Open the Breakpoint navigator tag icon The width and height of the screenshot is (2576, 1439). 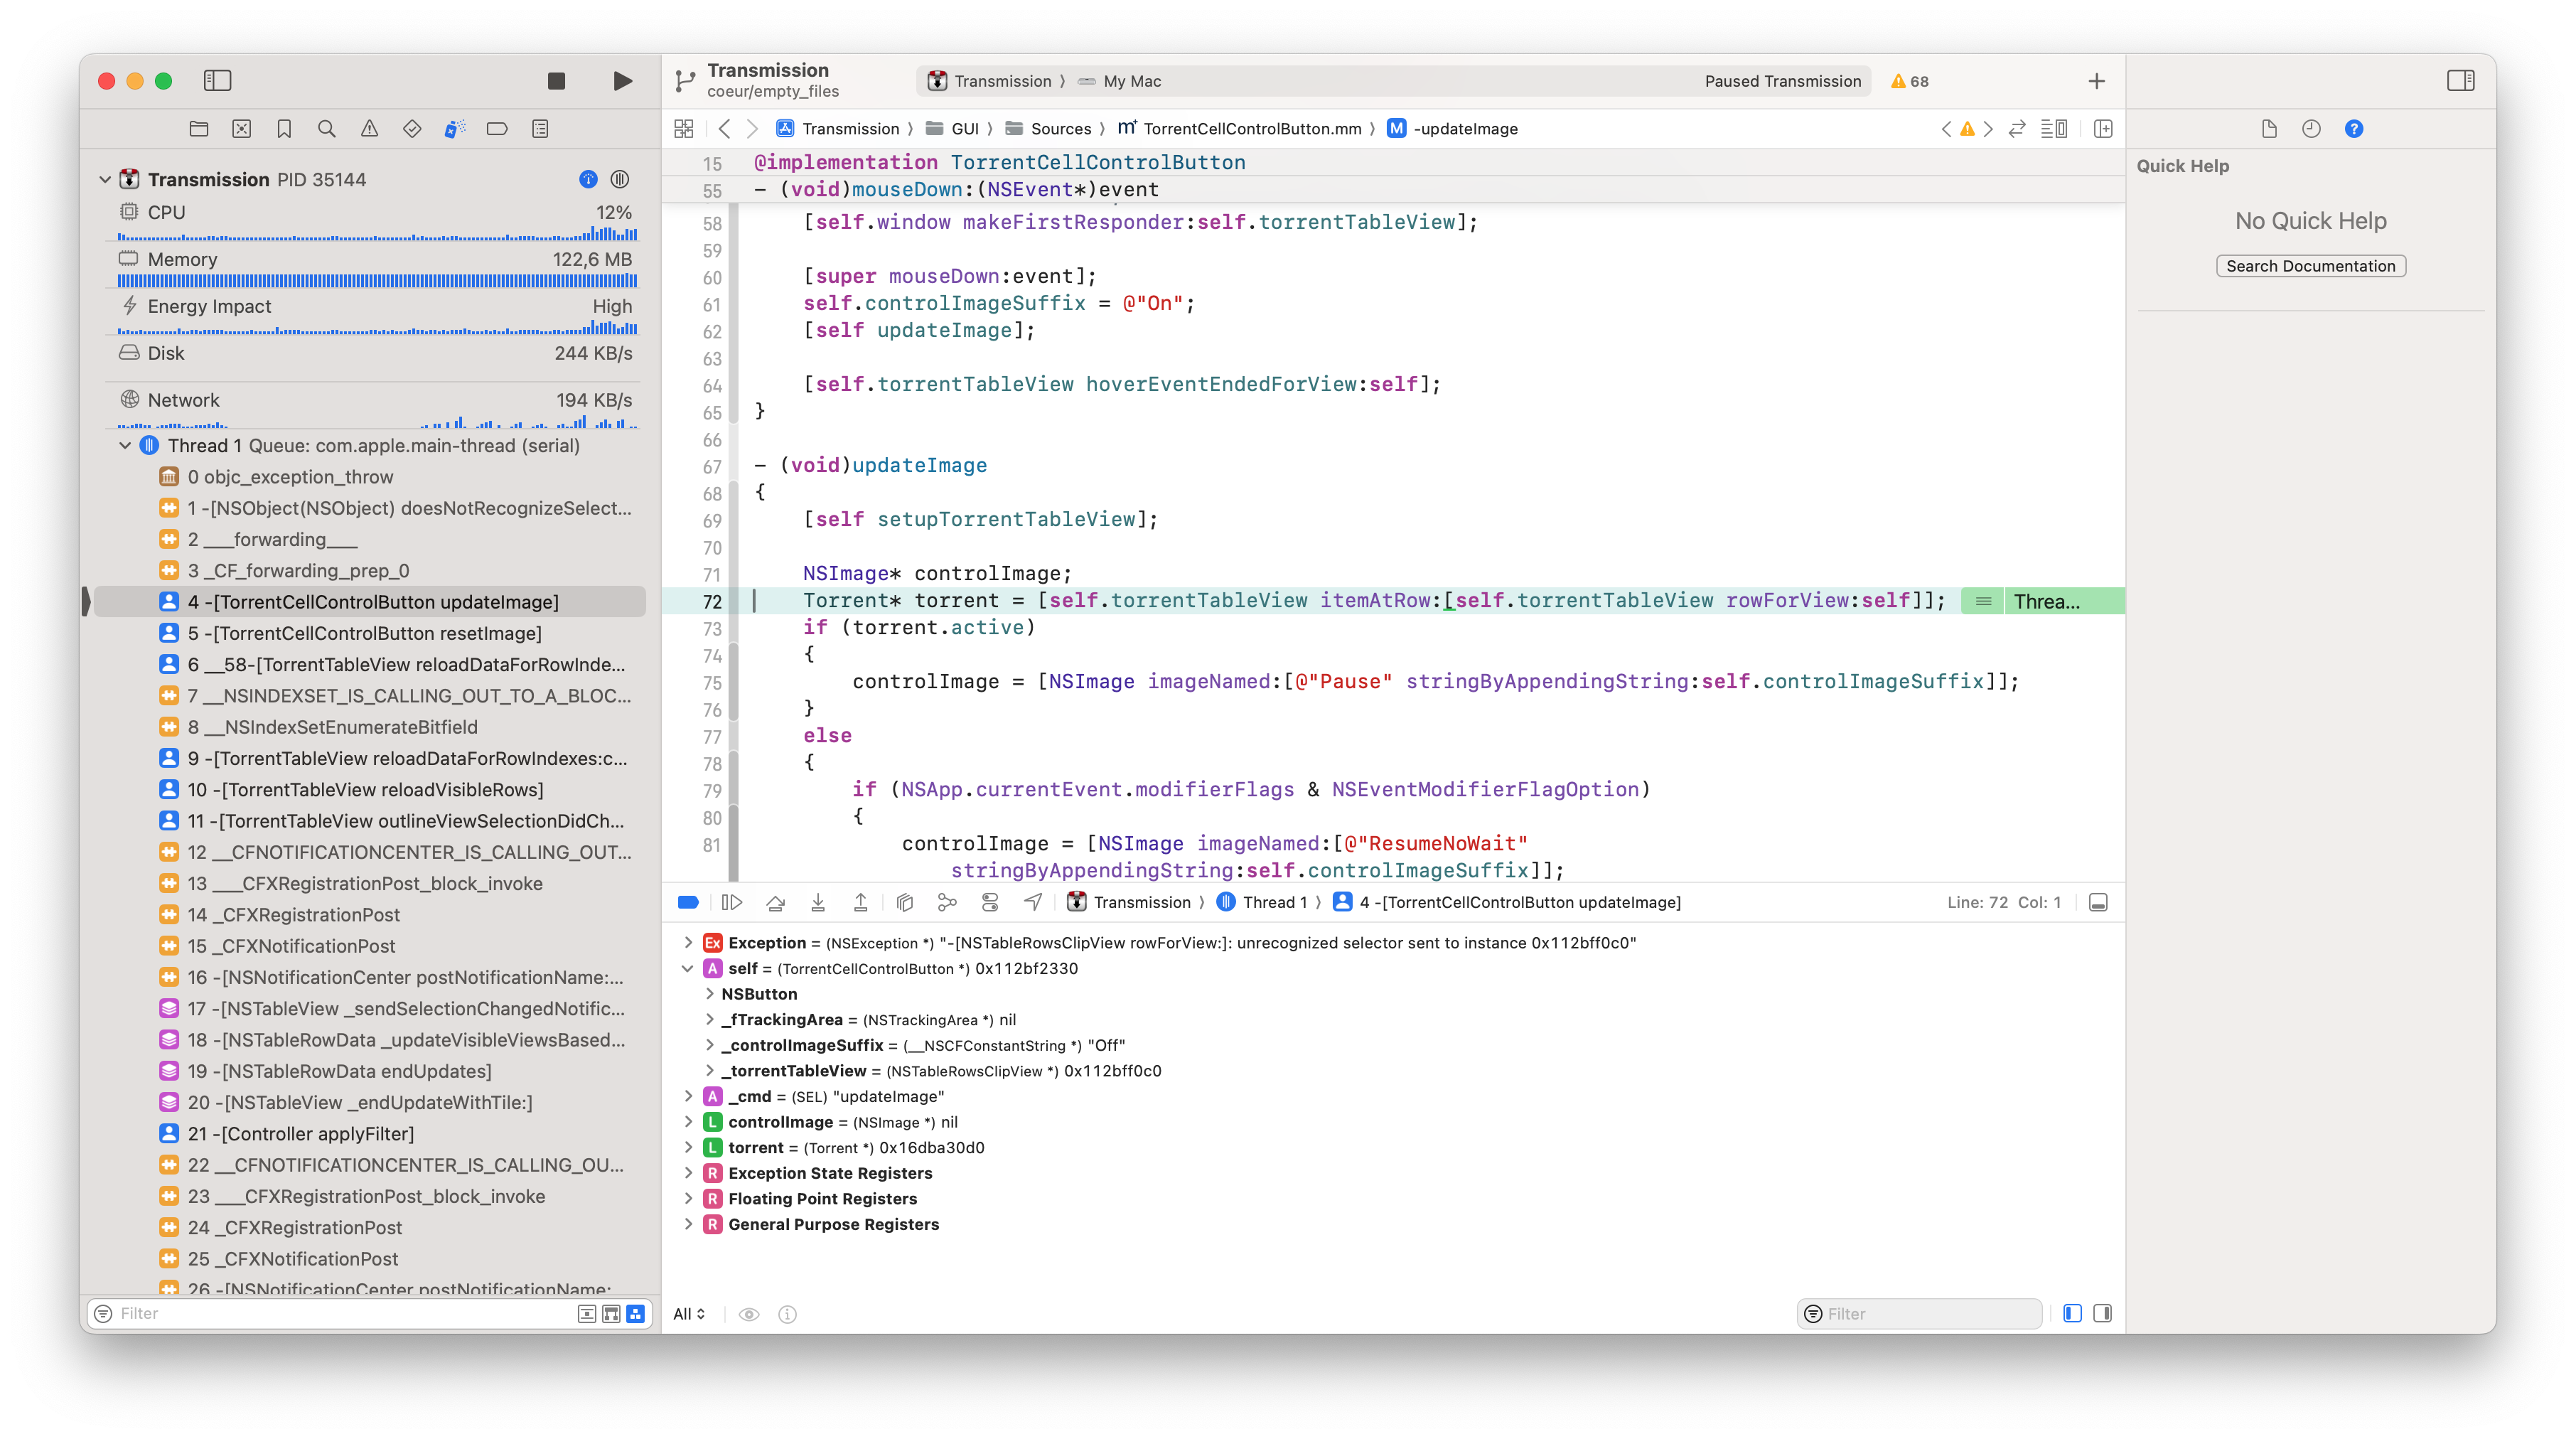pyautogui.click(x=497, y=128)
